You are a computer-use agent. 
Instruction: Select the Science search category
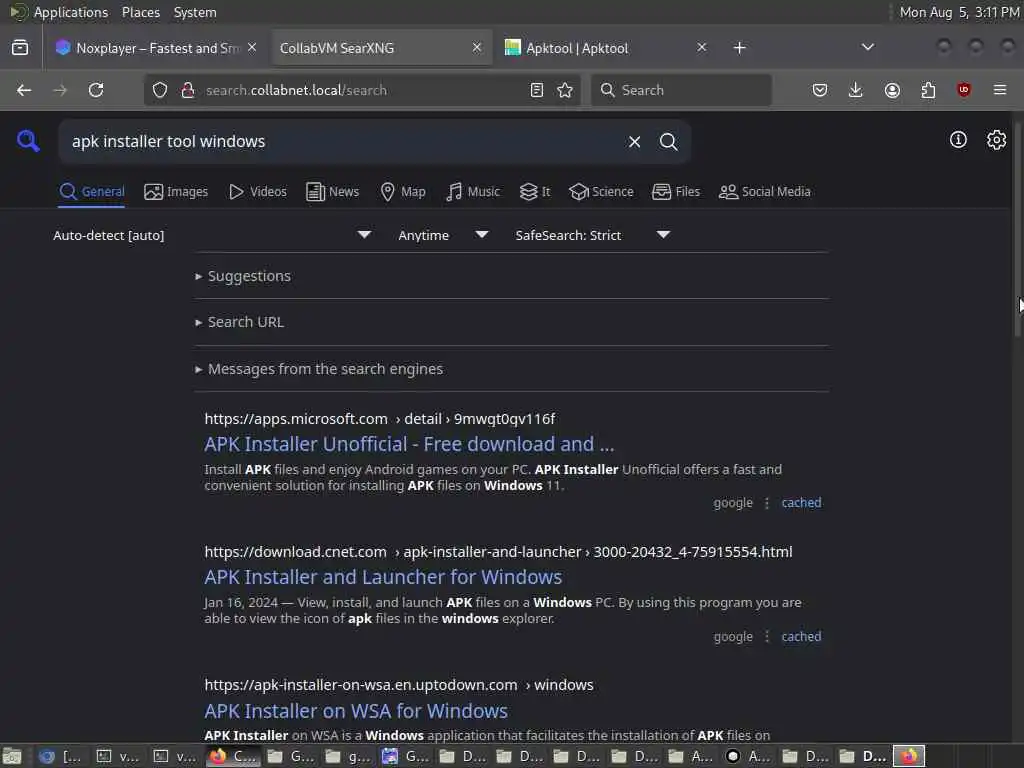point(601,191)
